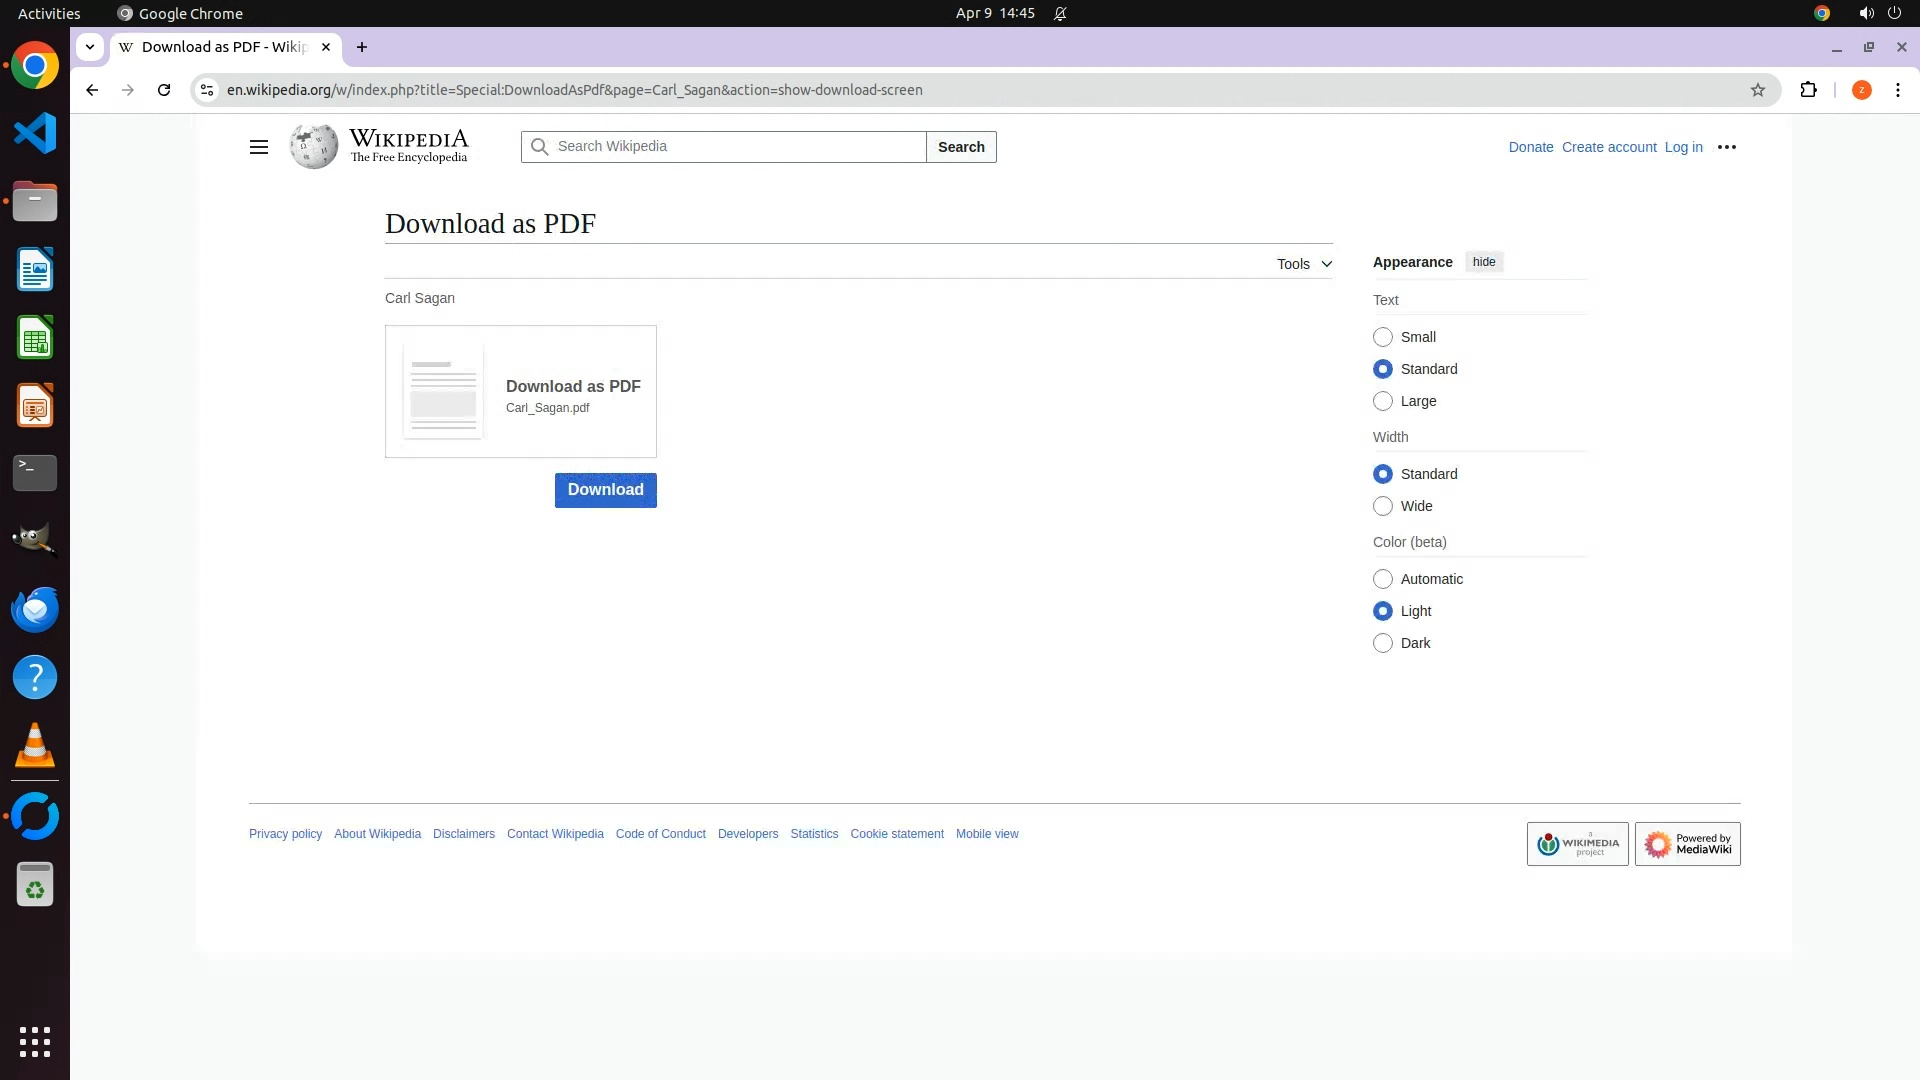Open Wikipedia main menu hamburger icon
Viewport: 1920px width, 1080px height.
[258, 147]
